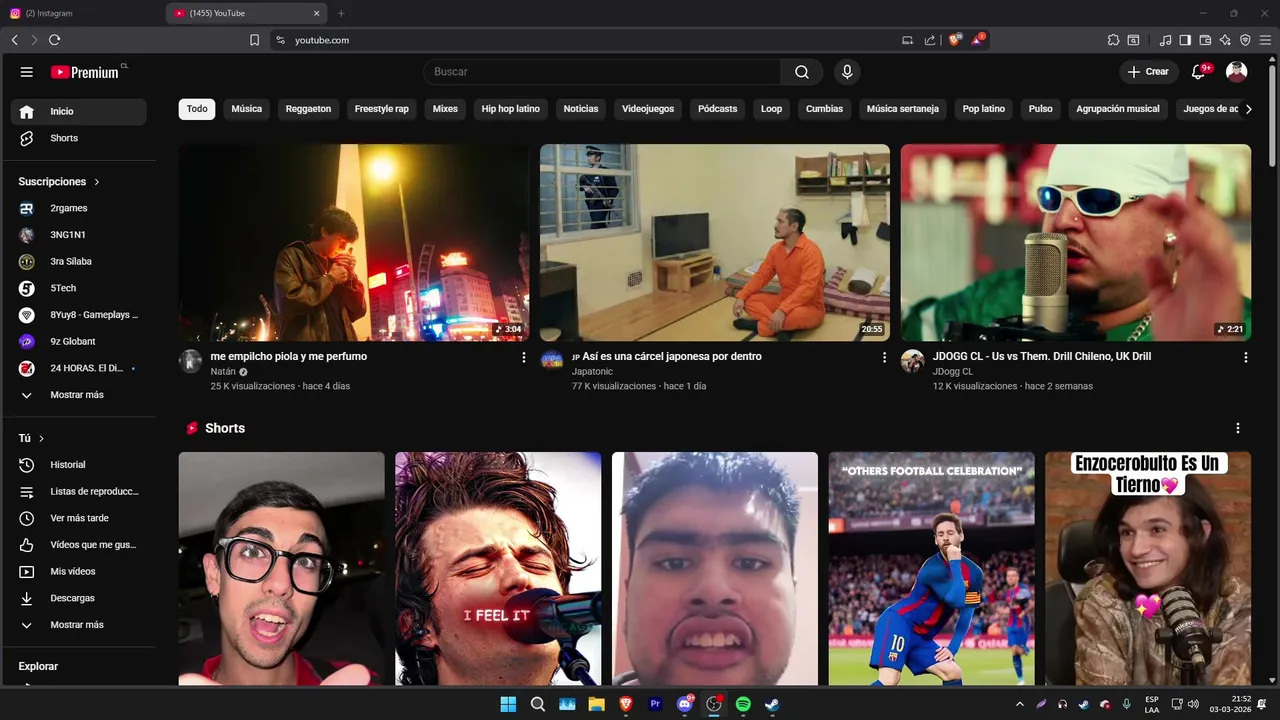Switch to the Instagram browser tab
This screenshot has height=720, width=1280.
(x=82, y=13)
